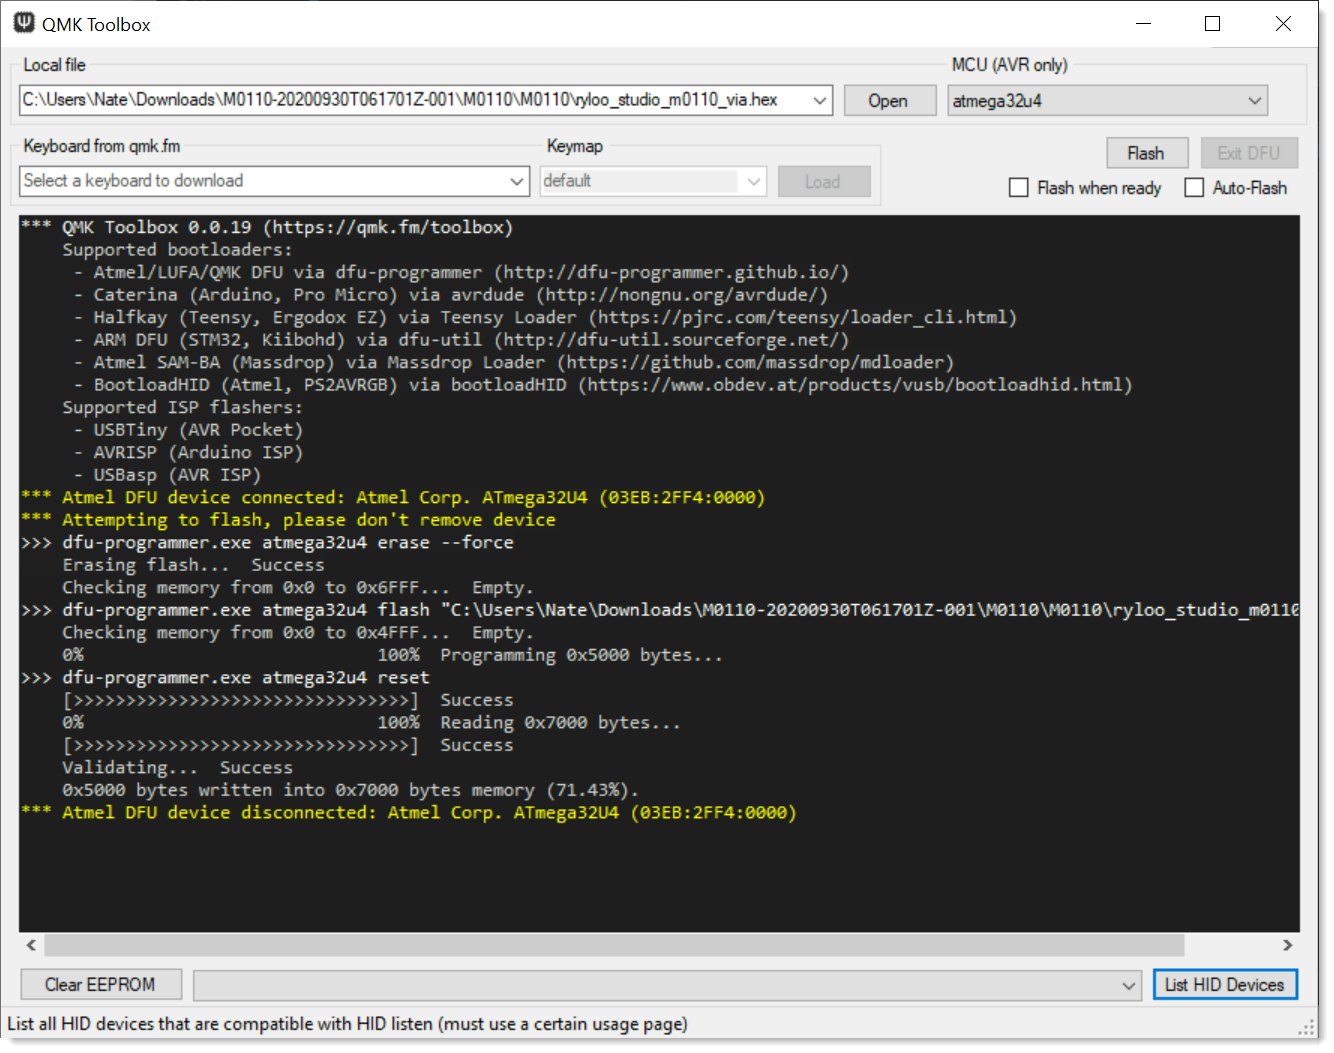Click the right scroll arrow of log

pyautogui.click(x=1287, y=945)
